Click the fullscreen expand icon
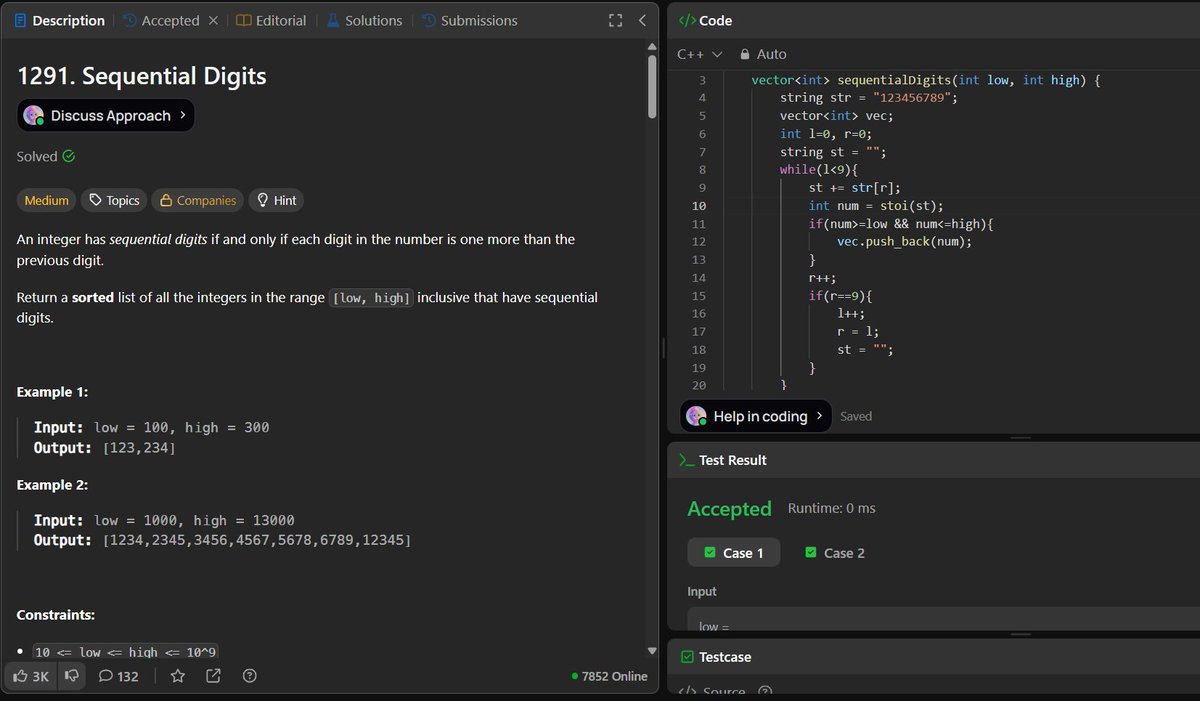This screenshot has width=1200, height=701. [617, 20]
